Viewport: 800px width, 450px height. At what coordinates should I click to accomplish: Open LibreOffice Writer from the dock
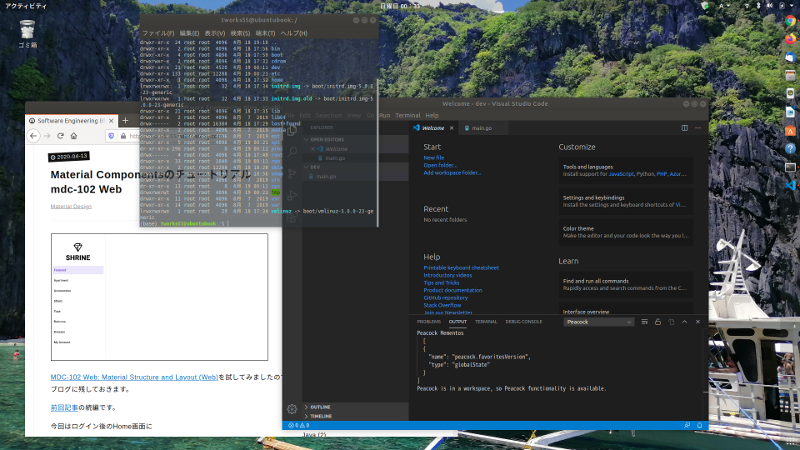point(790,112)
